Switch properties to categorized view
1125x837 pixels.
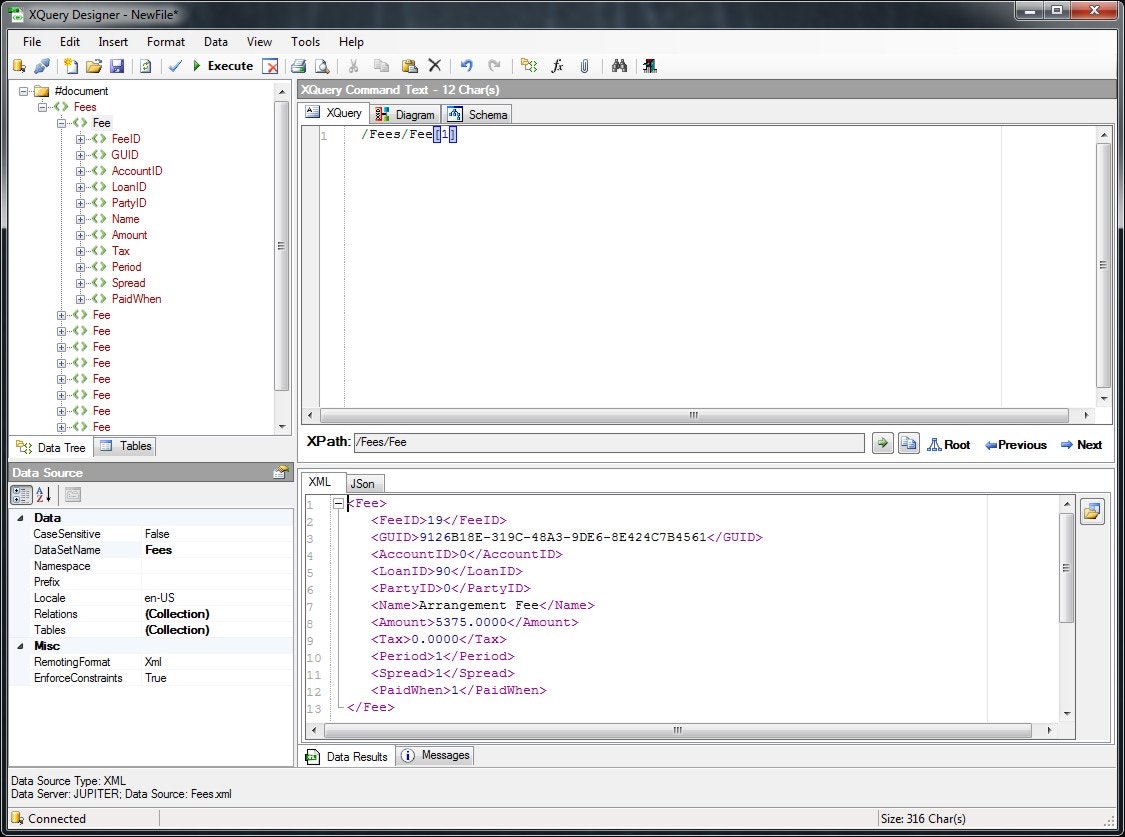click(20, 494)
